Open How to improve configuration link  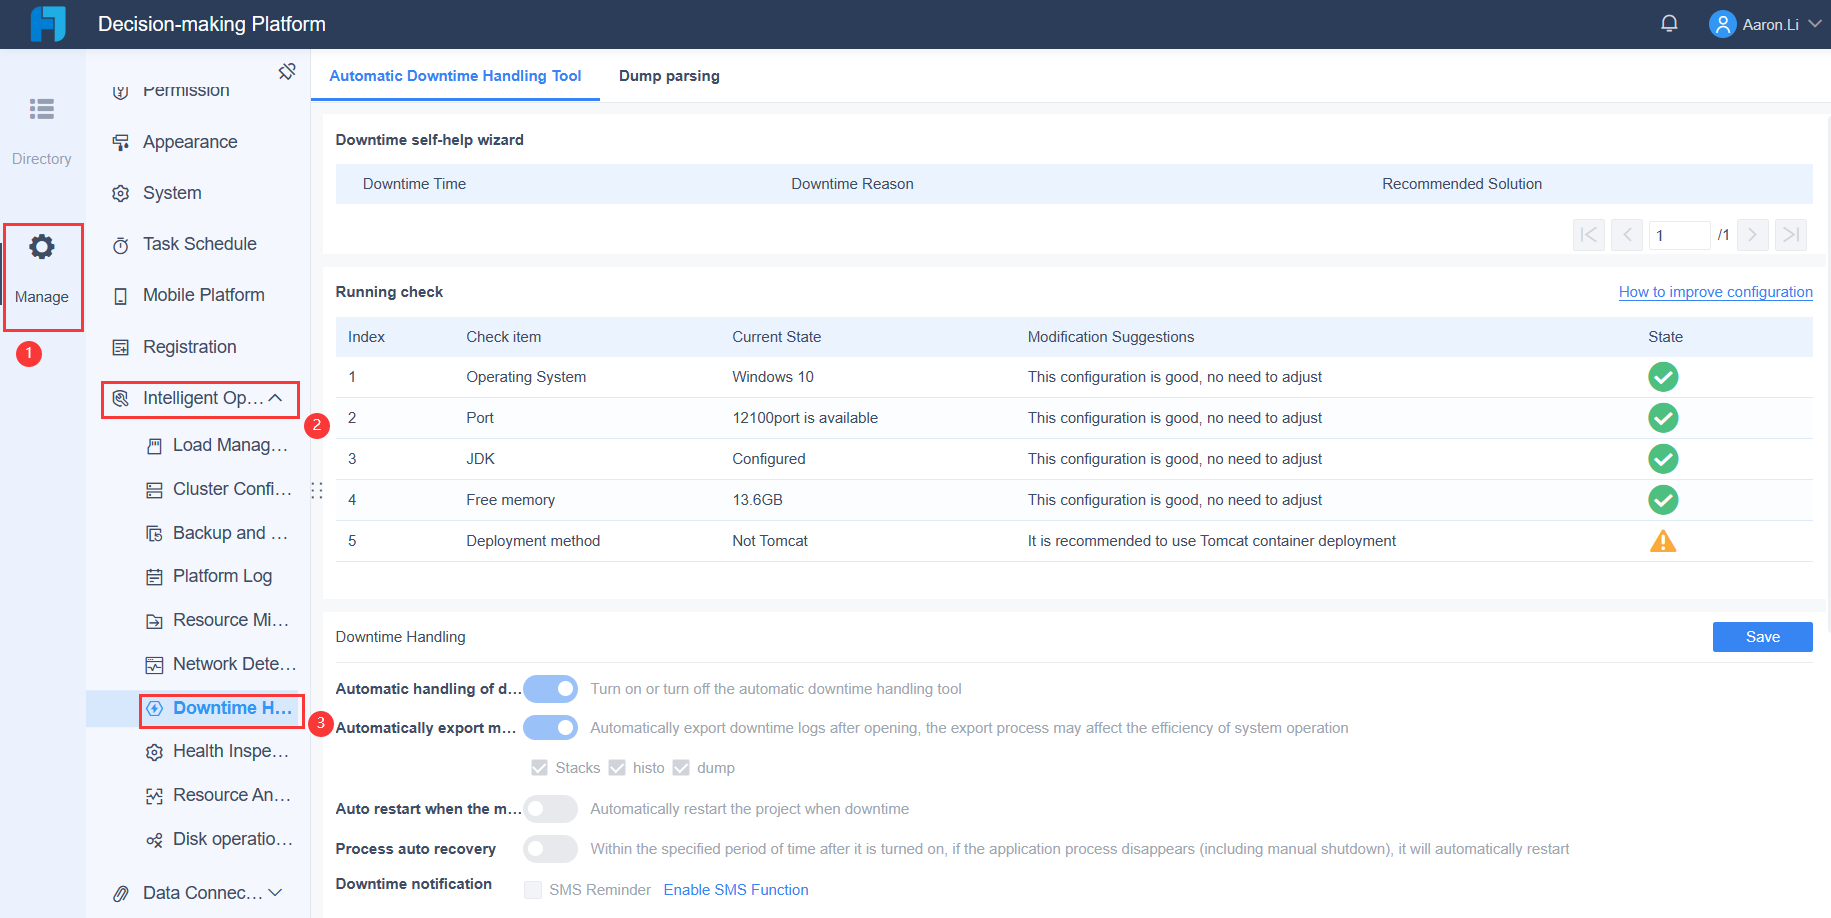(1715, 291)
